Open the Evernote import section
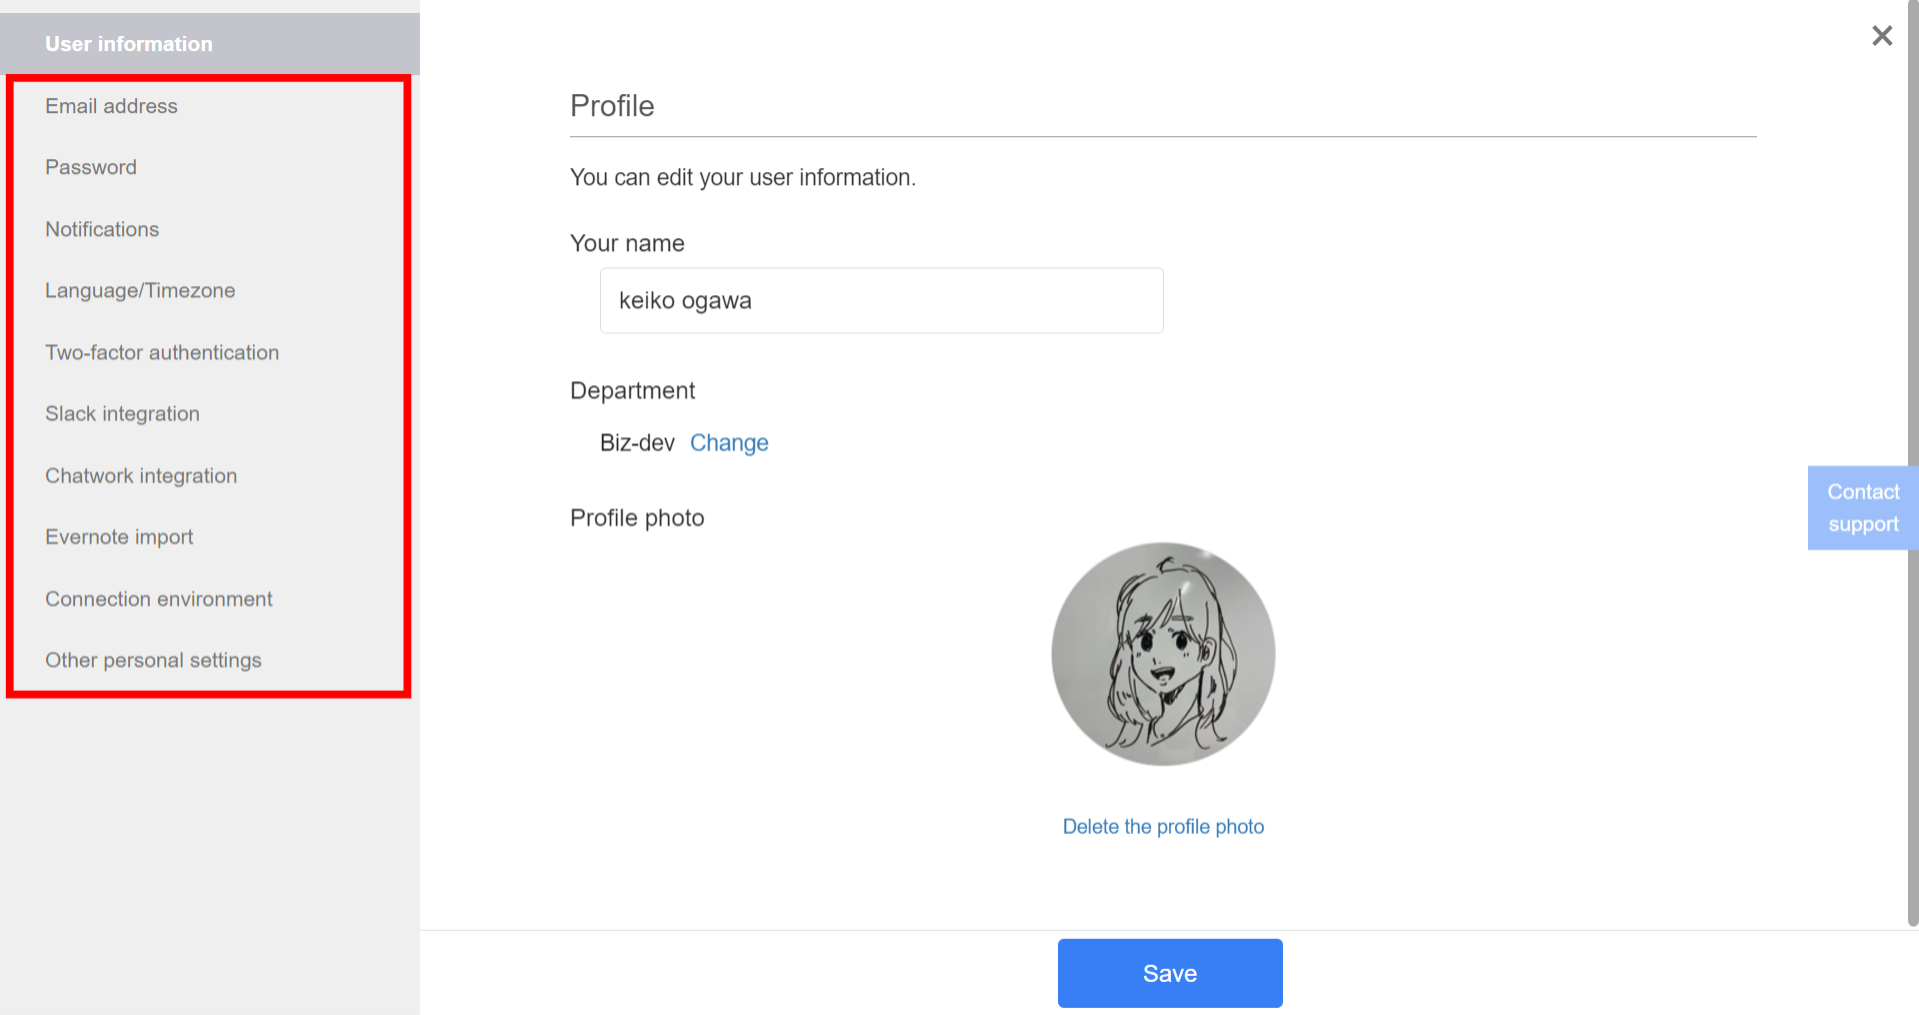Viewport: 1919px width, 1015px height. click(119, 537)
